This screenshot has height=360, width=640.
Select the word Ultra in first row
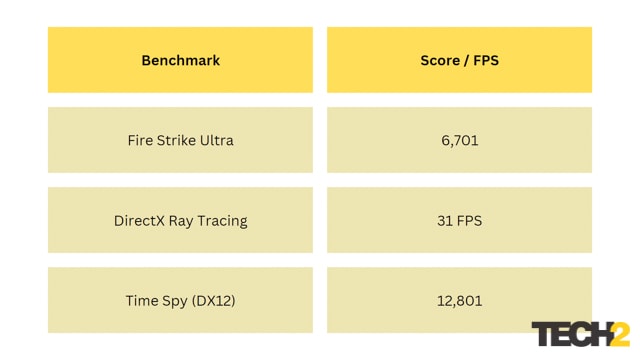point(216,140)
